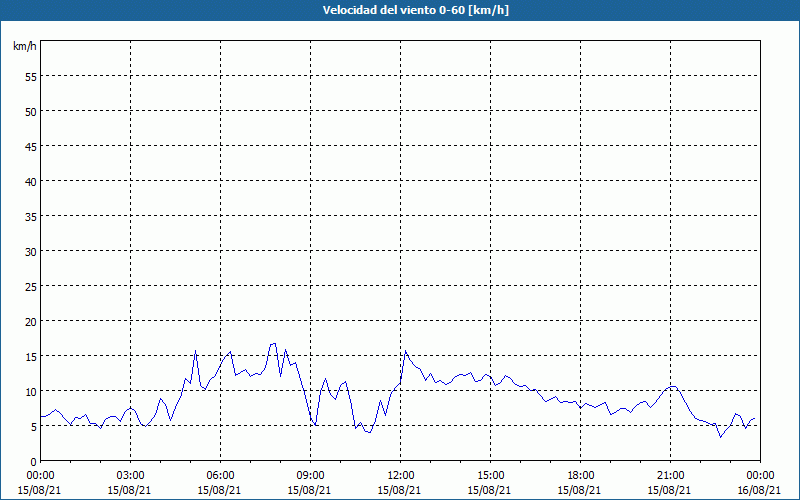The image size is (800, 500).
Task: Click the "25" y-axis tick label
Action: point(31,286)
